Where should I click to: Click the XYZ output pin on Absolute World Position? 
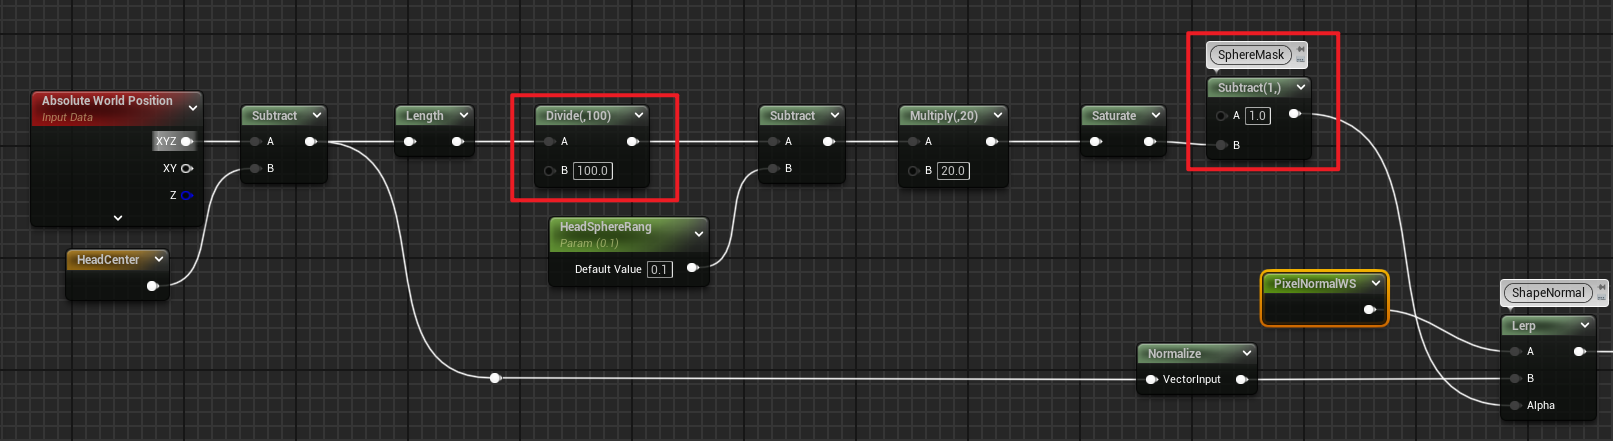(187, 141)
